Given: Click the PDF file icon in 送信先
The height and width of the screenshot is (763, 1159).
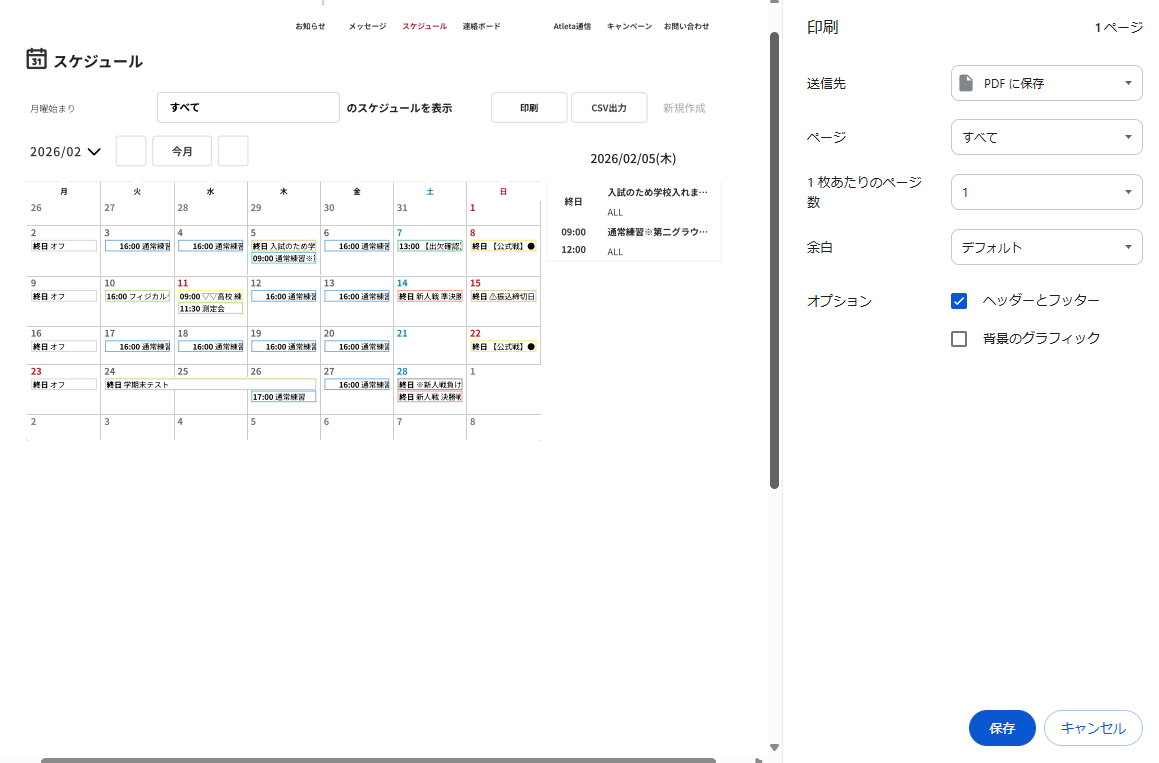Looking at the screenshot, I should pos(966,83).
